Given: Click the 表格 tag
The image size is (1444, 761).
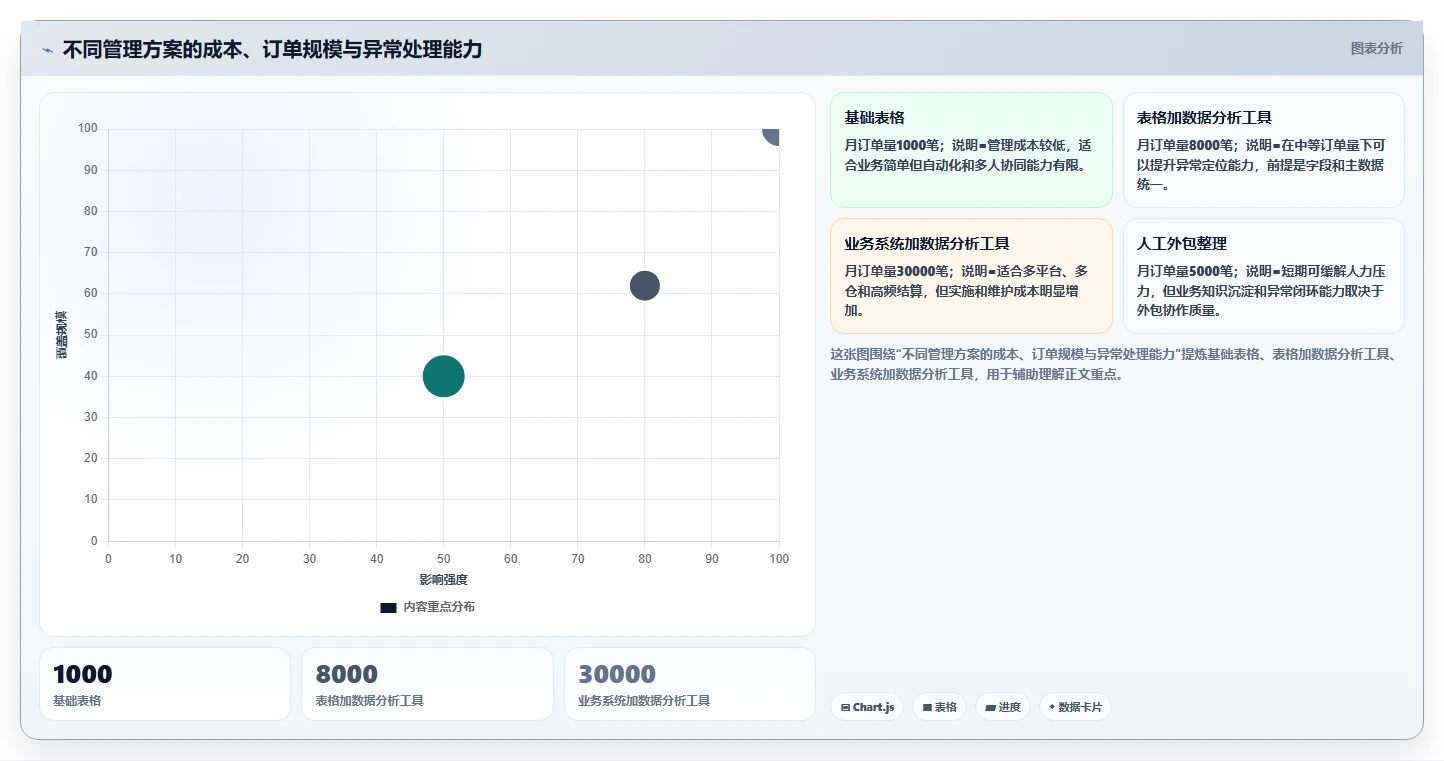Looking at the screenshot, I should (939, 707).
